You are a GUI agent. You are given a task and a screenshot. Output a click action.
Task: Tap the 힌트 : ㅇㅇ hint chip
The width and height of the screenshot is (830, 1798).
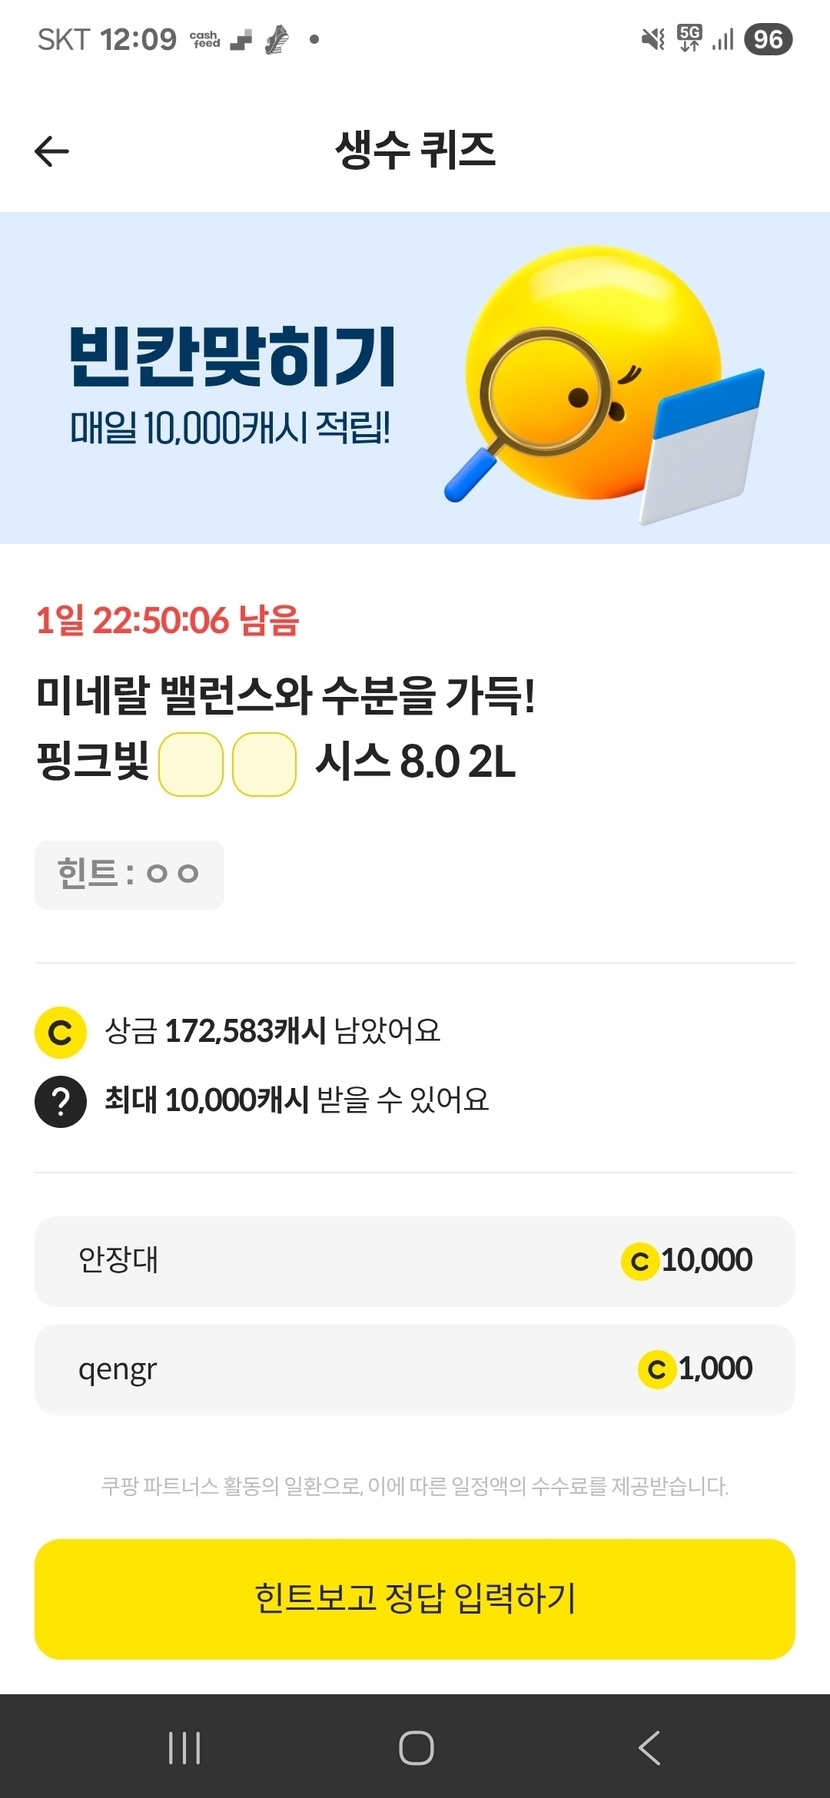[129, 875]
